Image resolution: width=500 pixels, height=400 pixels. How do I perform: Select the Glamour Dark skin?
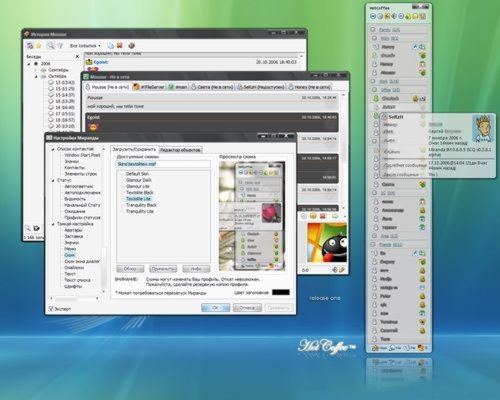[139, 180]
